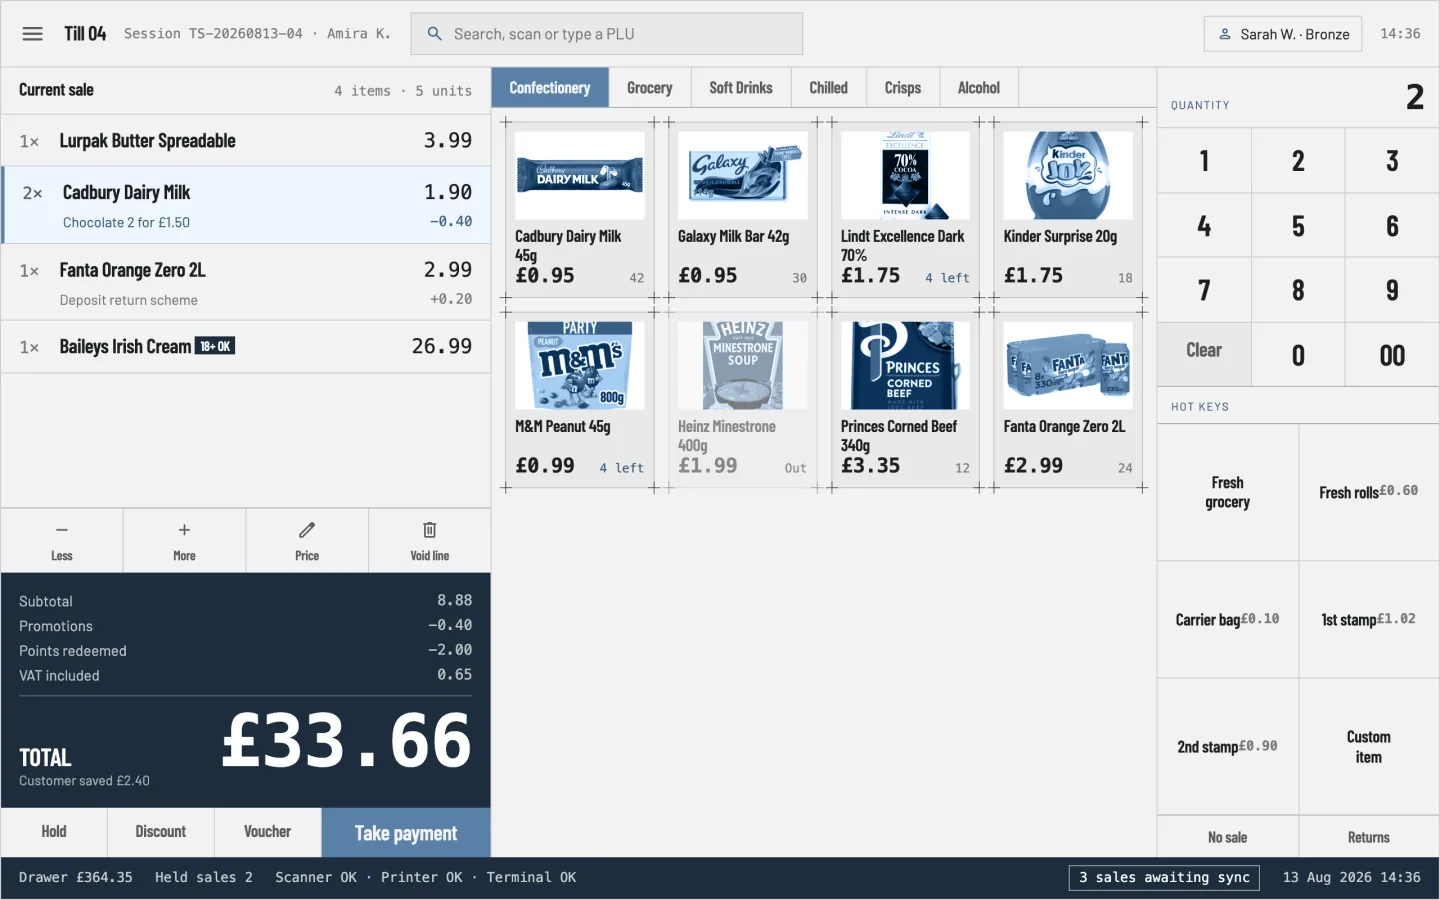Select the Fanta Orange Zero 2L sale line
This screenshot has height=900, width=1440.
click(245, 282)
